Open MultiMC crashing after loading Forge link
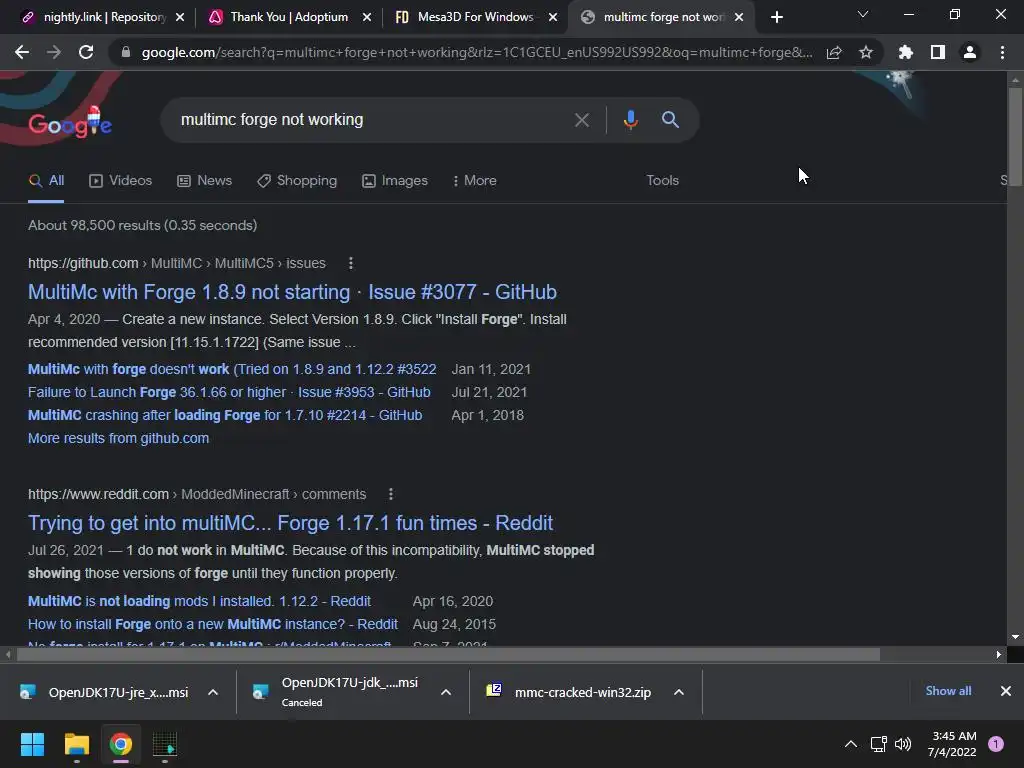 tap(225, 415)
